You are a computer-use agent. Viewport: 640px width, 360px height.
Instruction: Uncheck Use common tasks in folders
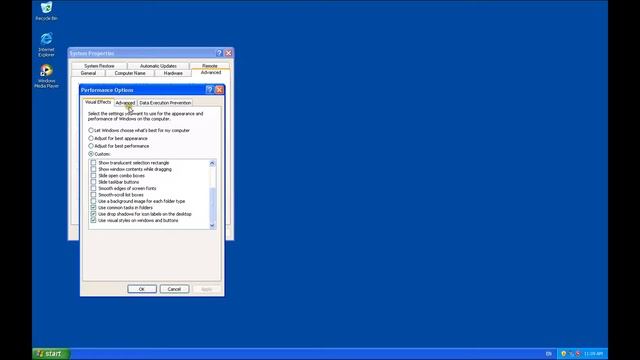(93, 207)
